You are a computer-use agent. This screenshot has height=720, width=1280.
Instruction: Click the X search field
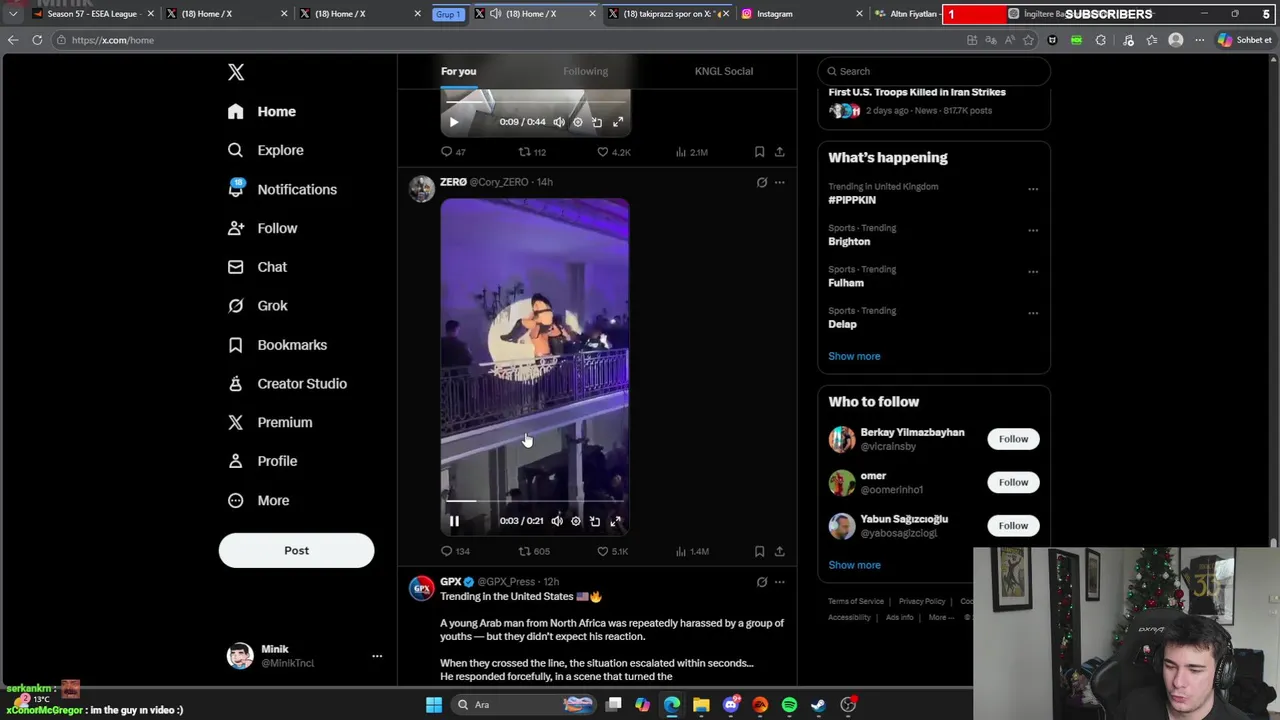coord(934,71)
